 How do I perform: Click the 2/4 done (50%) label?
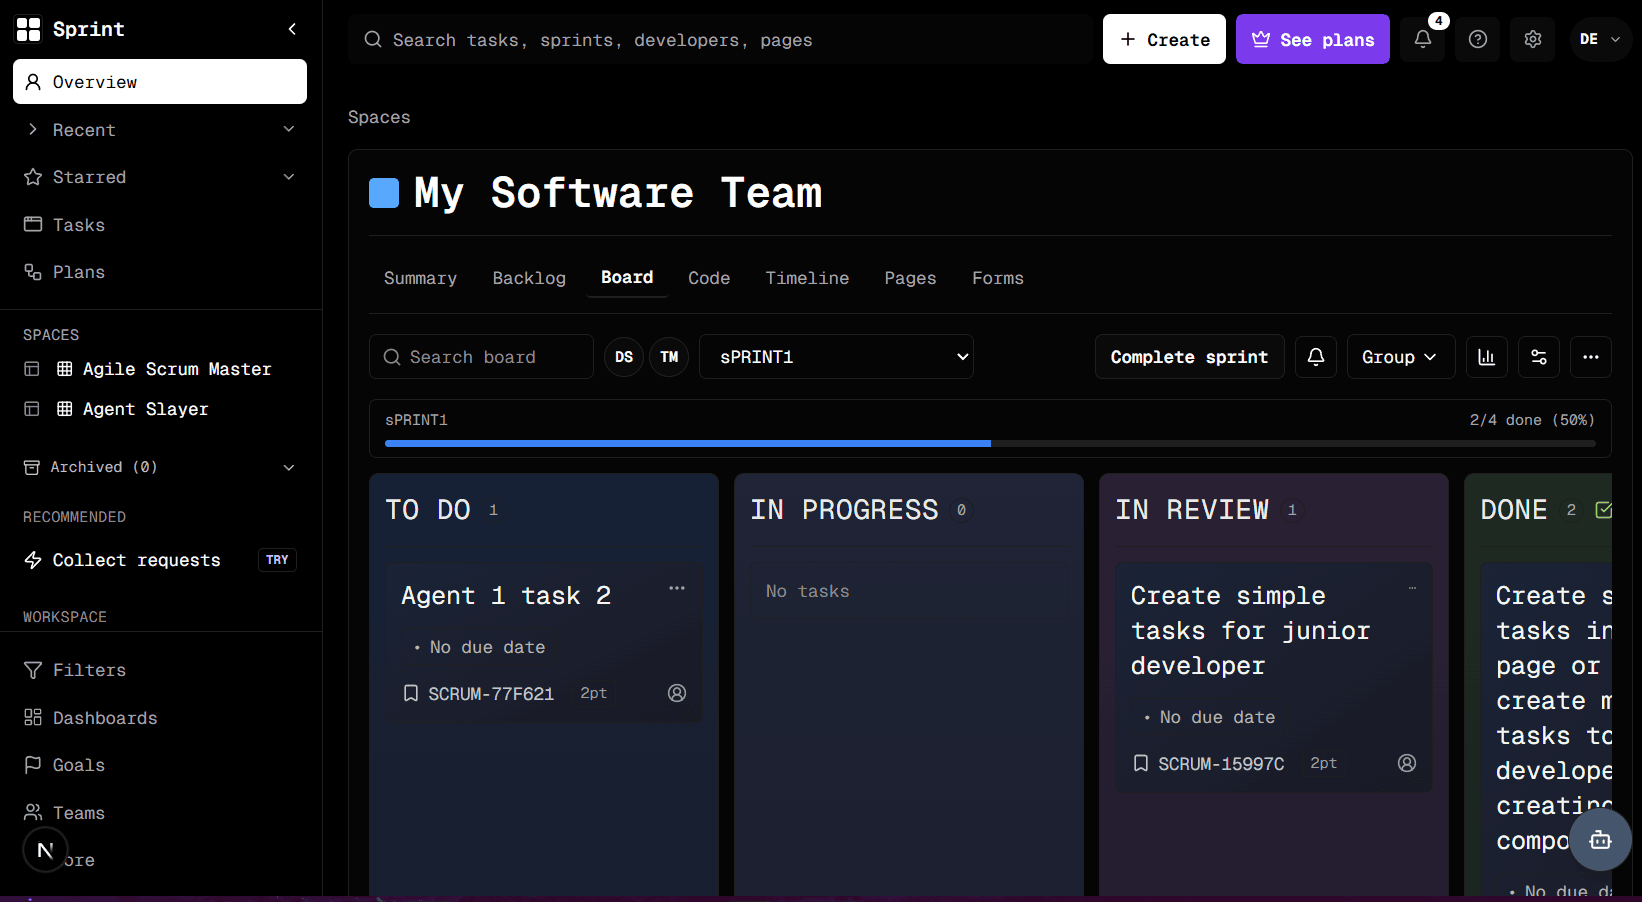tap(1532, 420)
